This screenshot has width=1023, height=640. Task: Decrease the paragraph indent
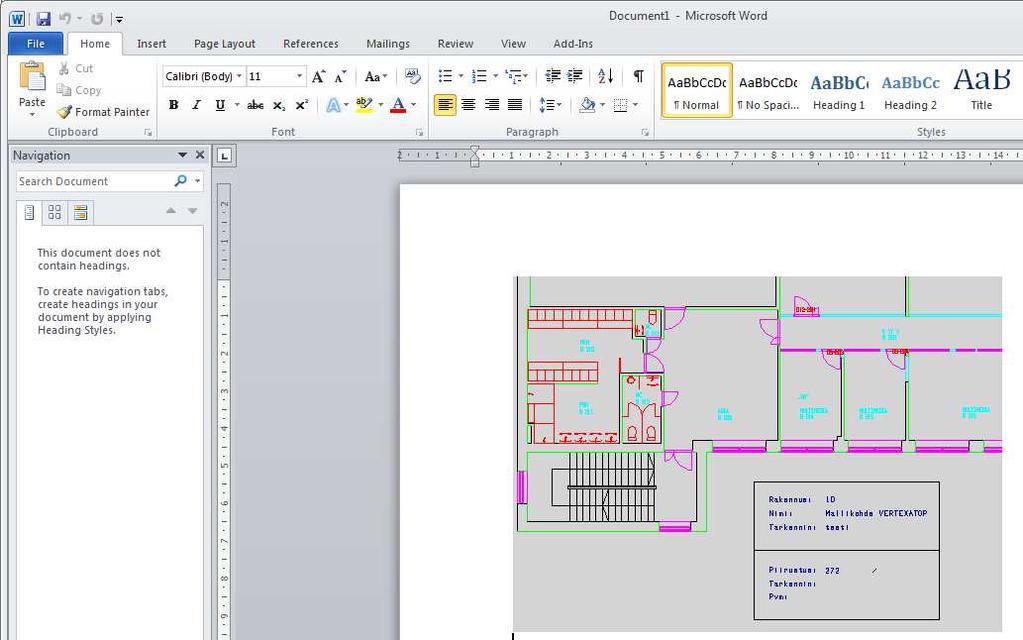click(x=553, y=76)
